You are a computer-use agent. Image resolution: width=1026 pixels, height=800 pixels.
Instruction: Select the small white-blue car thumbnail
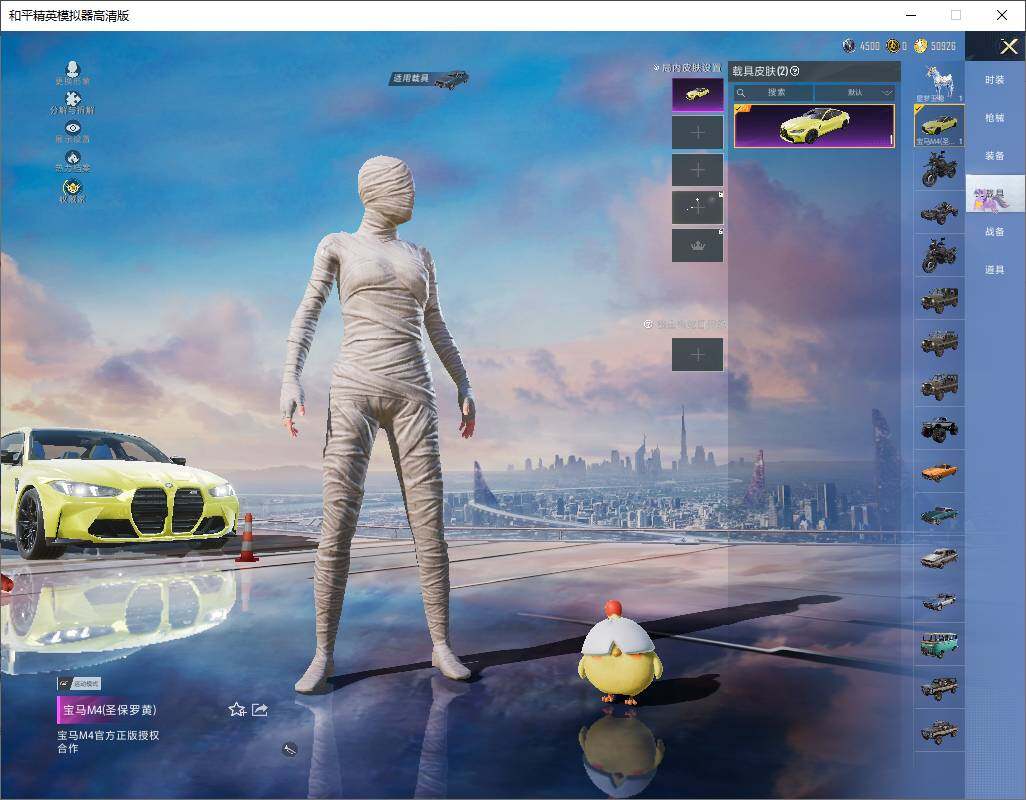[x=939, y=601]
